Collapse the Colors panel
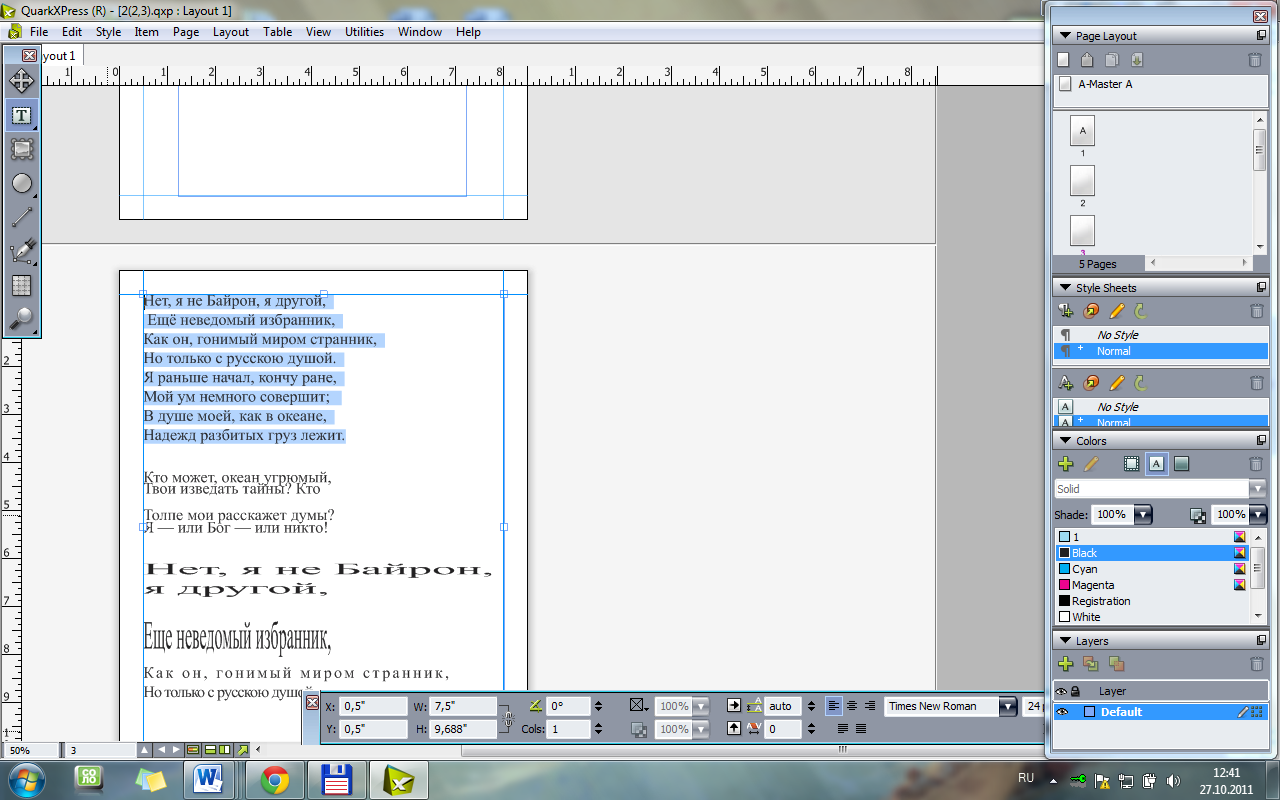The image size is (1280, 800). coord(1065,441)
